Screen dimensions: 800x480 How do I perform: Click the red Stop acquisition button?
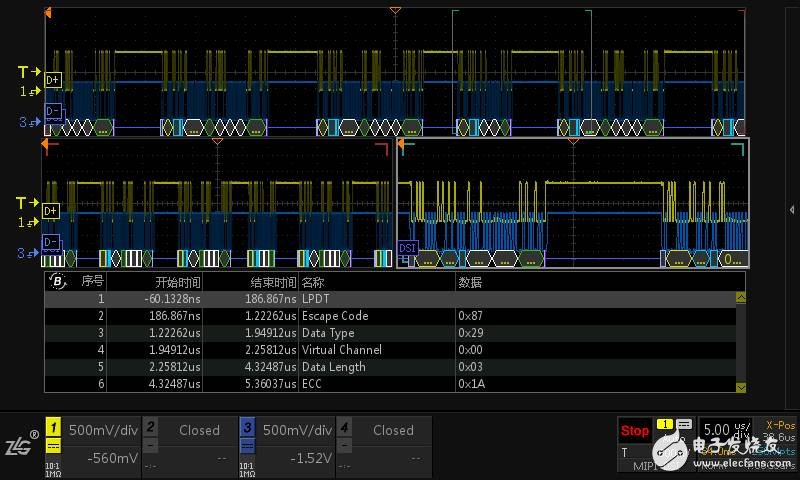point(635,431)
